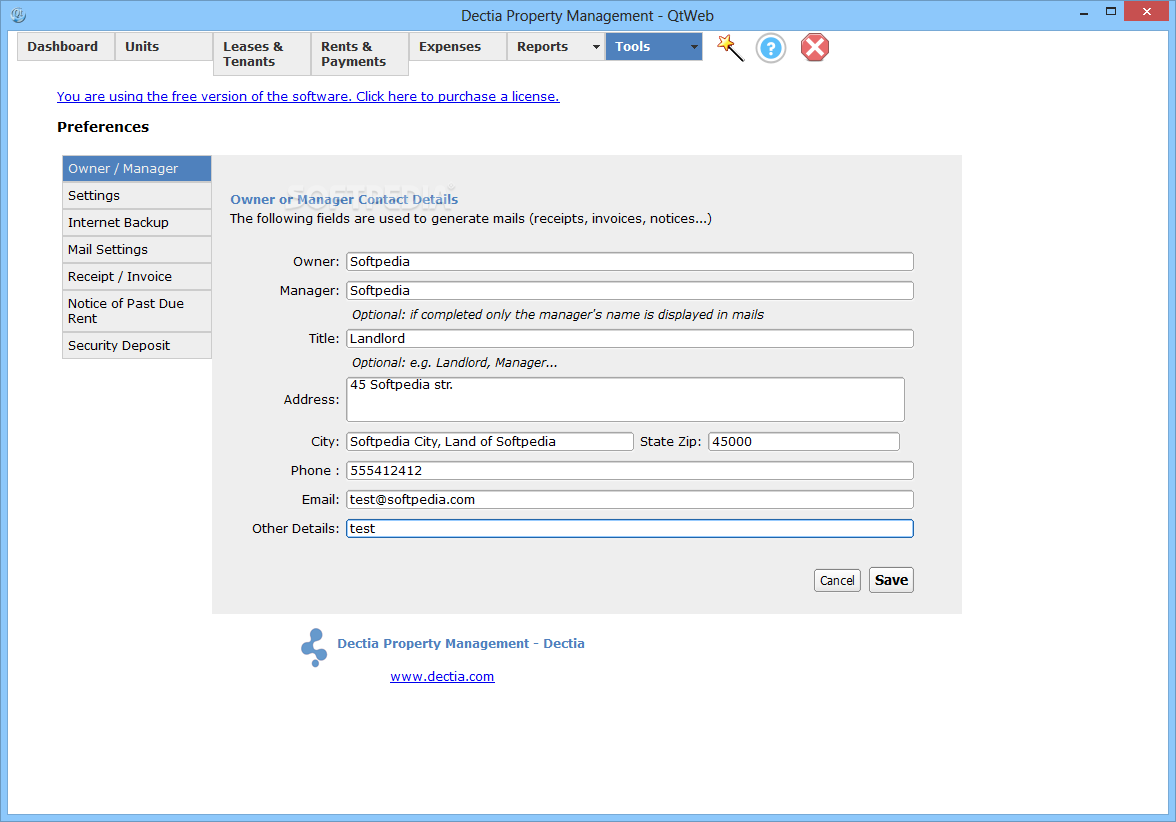Click the Cancel button

837,580
